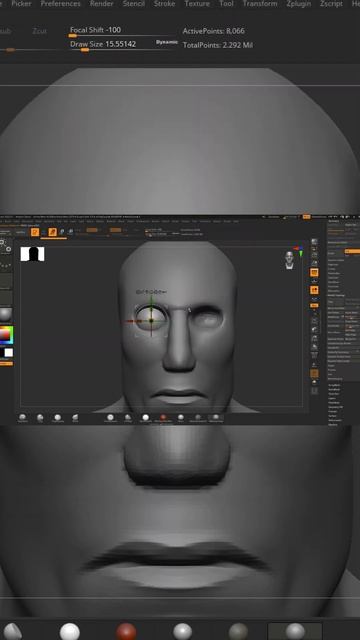Open the Zplugin menu
This screenshot has width=360, height=640.
click(299, 4)
